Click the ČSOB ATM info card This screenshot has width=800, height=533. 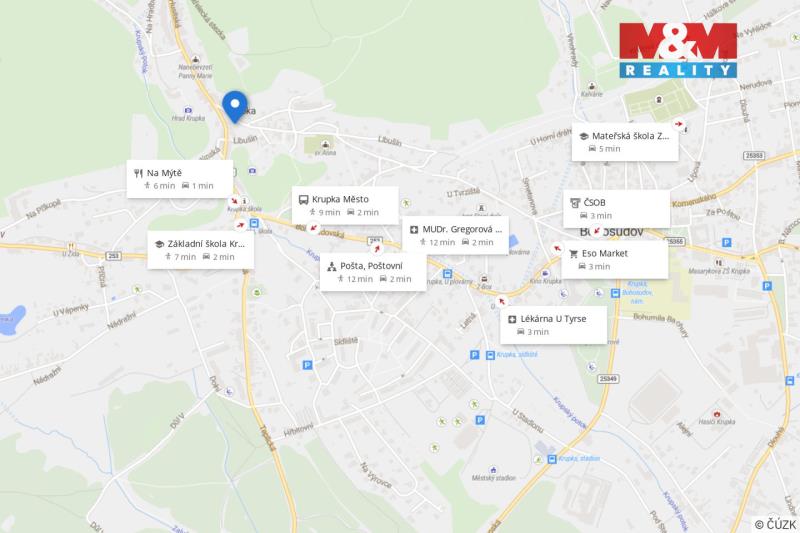pyautogui.click(x=616, y=209)
